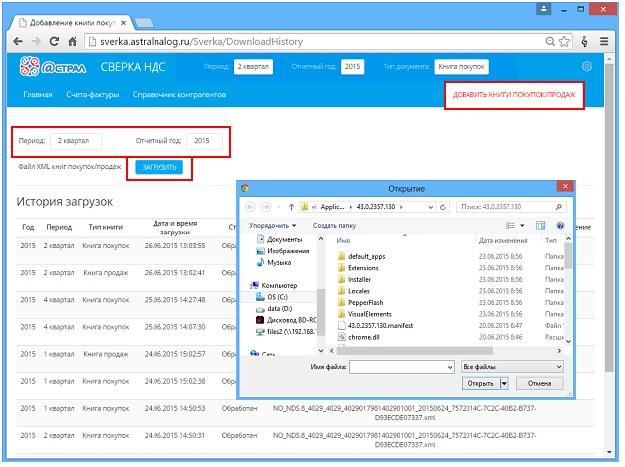Open the view options dropdown in the file dialog
Screen dimensions: 625x467
[x=521, y=226]
